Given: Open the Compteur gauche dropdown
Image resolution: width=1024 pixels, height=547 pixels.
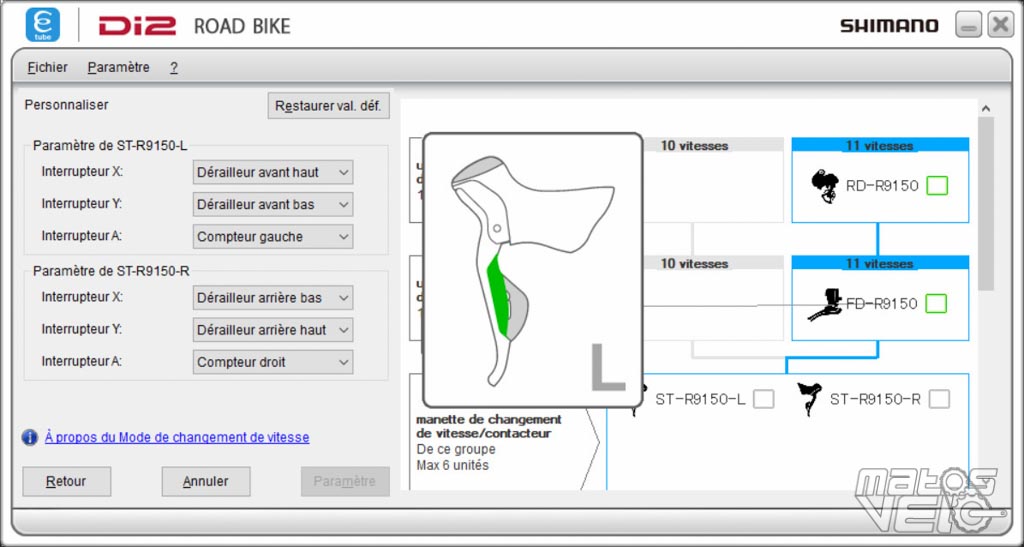Looking at the screenshot, I should pyautogui.click(x=273, y=237).
